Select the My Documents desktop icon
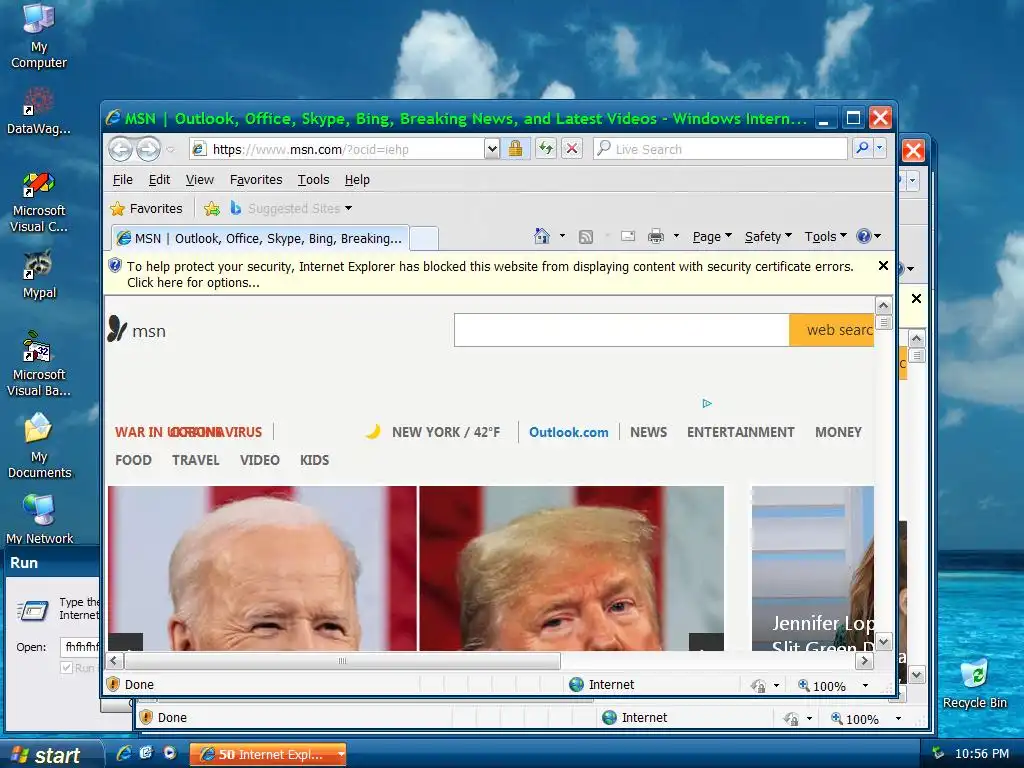1024x768 pixels. (x=39, y=446)
